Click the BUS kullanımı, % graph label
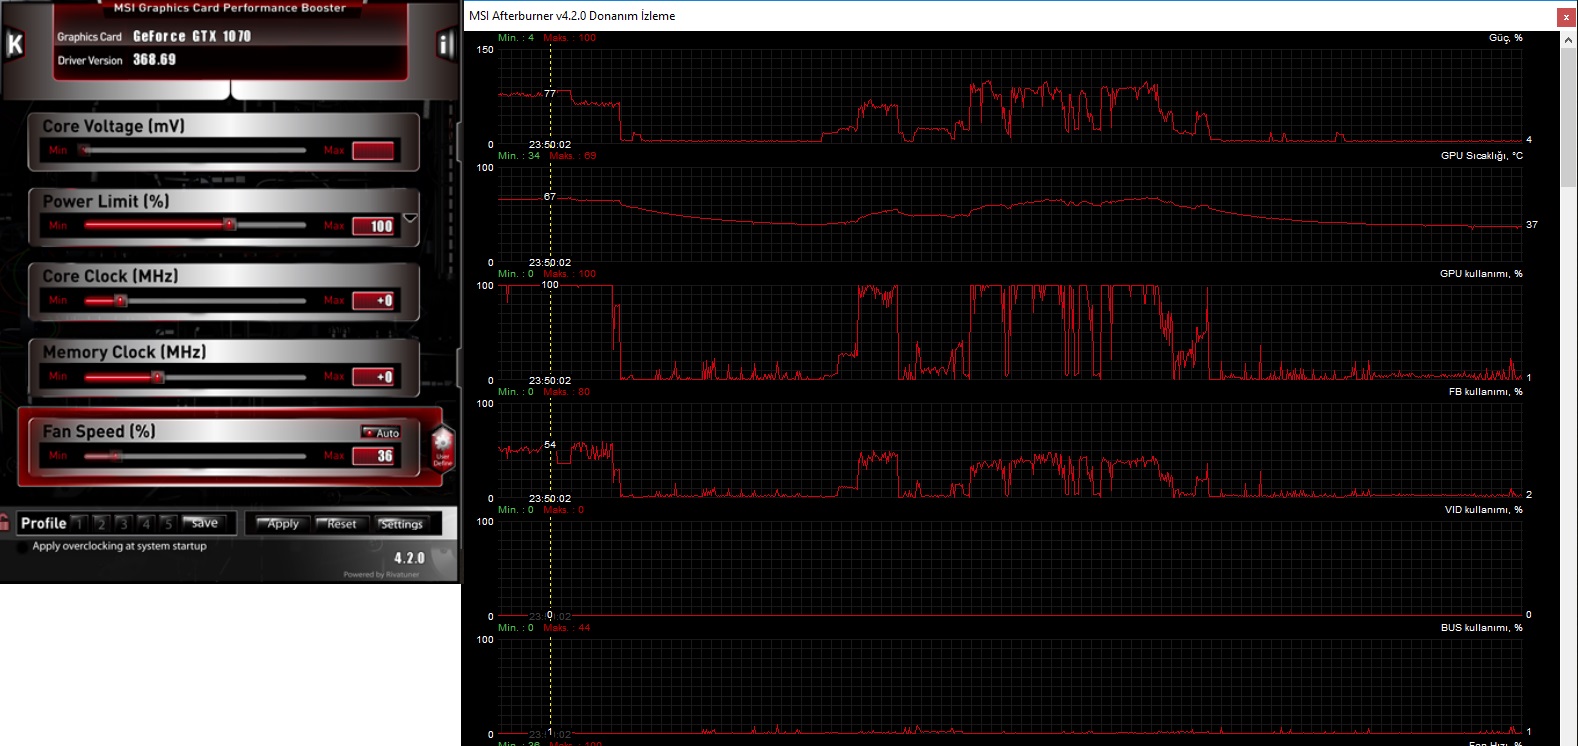This screenshot has height=746, width=1578. pyautogui.click(x=1482, y=628)
